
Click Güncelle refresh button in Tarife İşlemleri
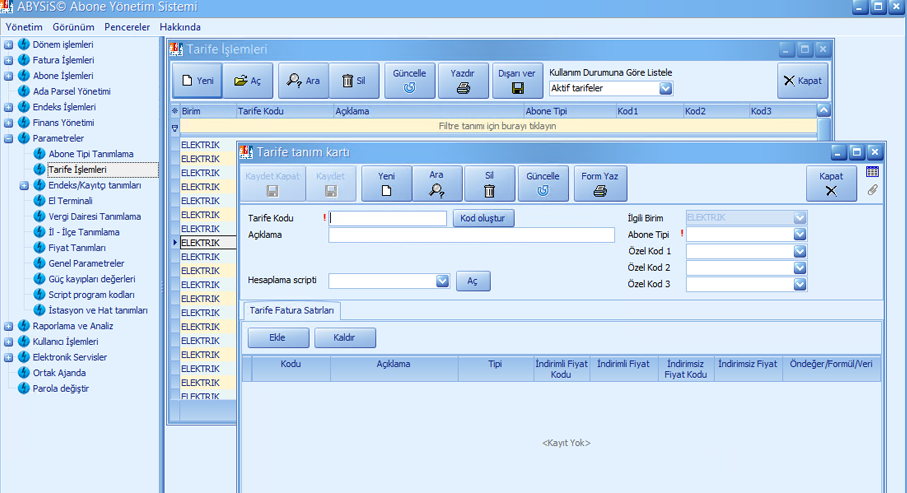click(410, 80)
